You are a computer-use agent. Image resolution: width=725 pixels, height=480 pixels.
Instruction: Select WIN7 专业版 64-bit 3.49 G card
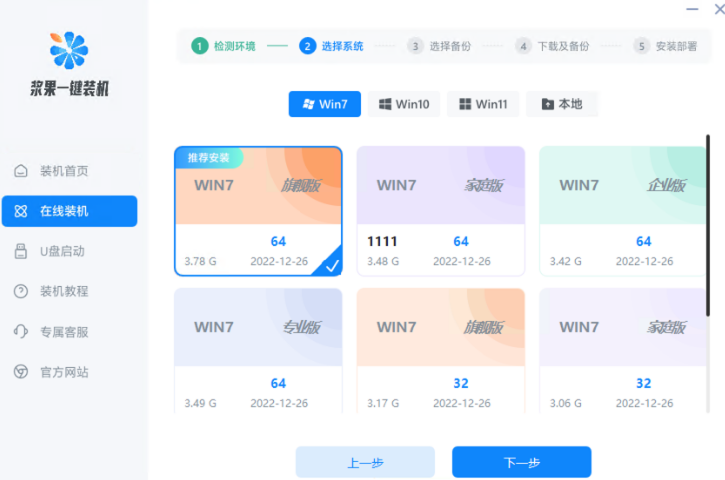point(258,351)
